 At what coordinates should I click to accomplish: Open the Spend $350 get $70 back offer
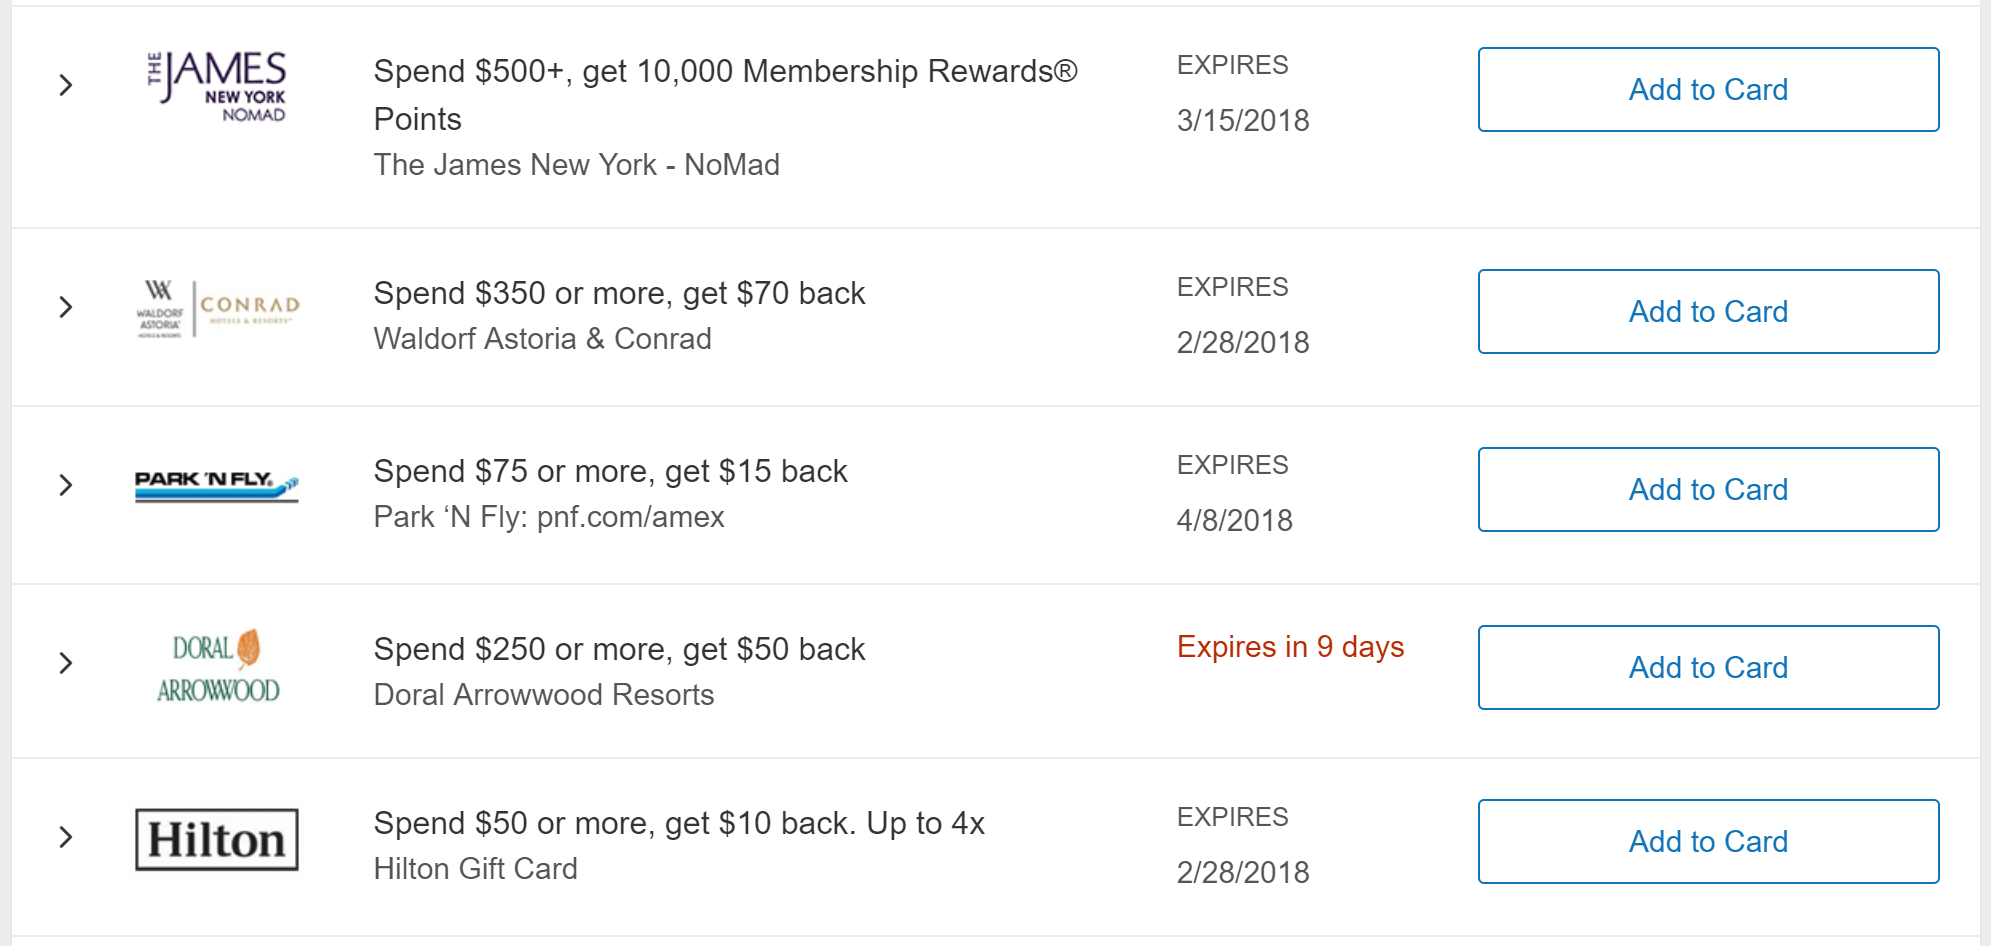[x=619, y=293]
